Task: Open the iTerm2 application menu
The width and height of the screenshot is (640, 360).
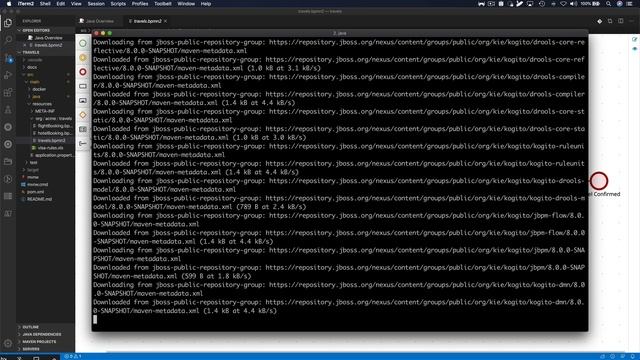Action: [25, 4]
